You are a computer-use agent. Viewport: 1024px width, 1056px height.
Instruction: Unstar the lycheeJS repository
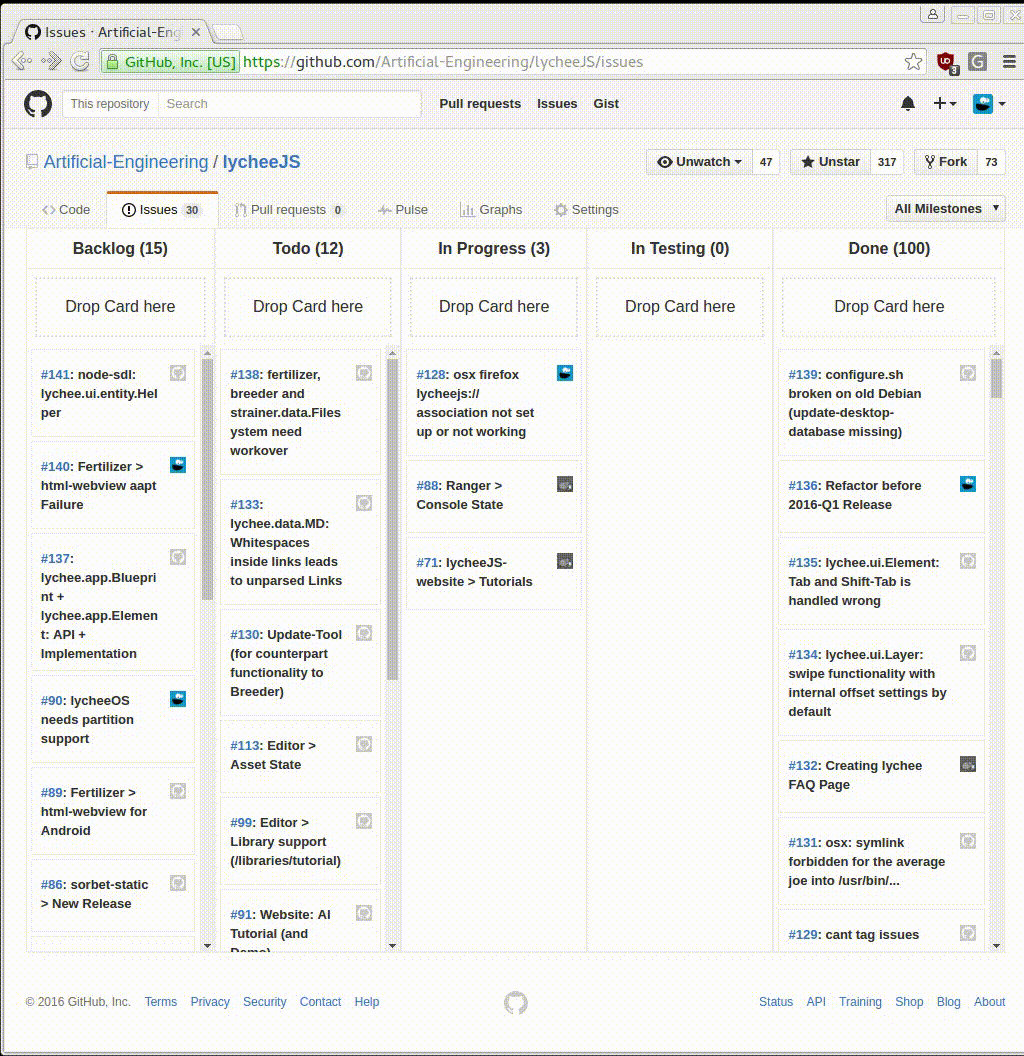[x=831, y=162]
